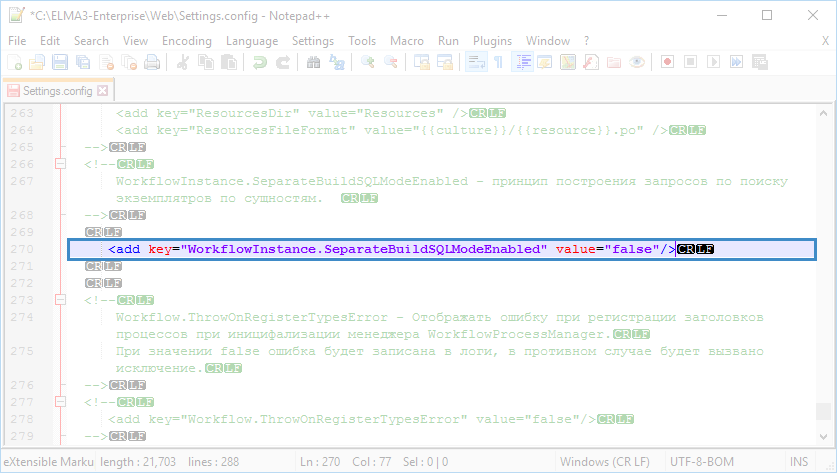
Task: Close the Settings.config tab
Action: coord(102,90)
